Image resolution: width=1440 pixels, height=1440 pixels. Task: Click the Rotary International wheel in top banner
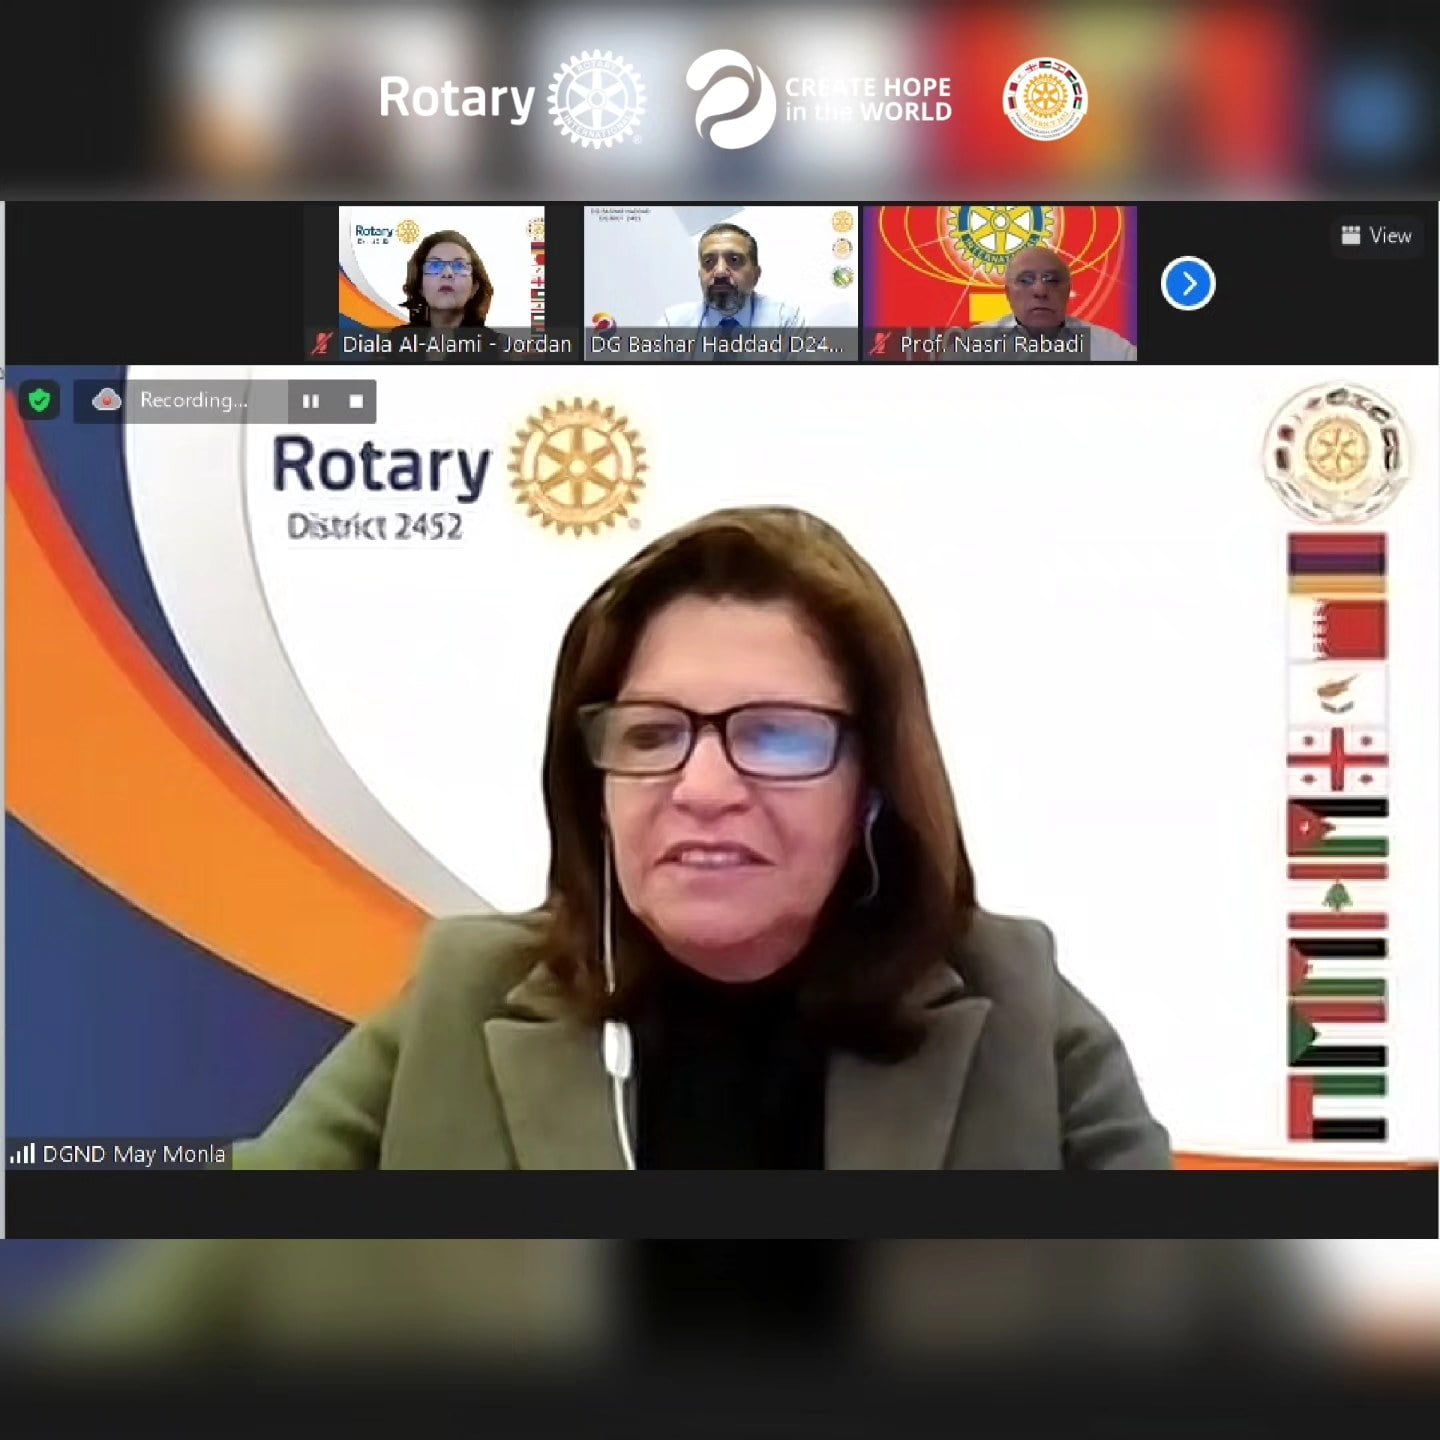click(x=596, y=99)
